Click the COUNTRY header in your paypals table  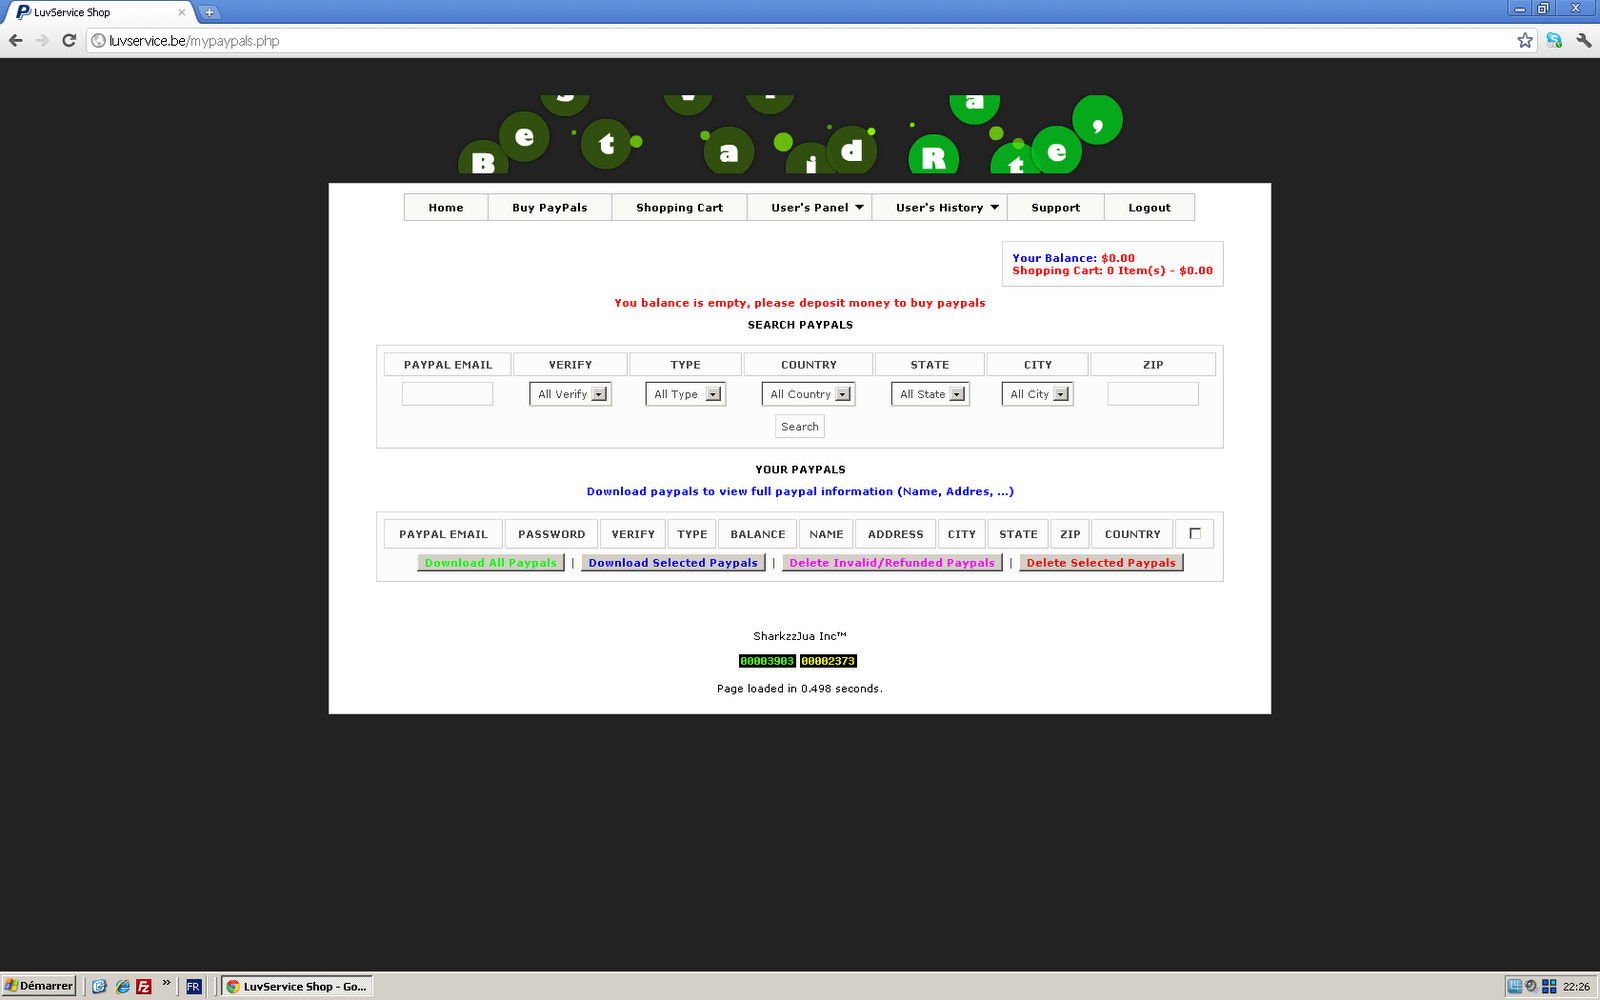(1133, 534)
